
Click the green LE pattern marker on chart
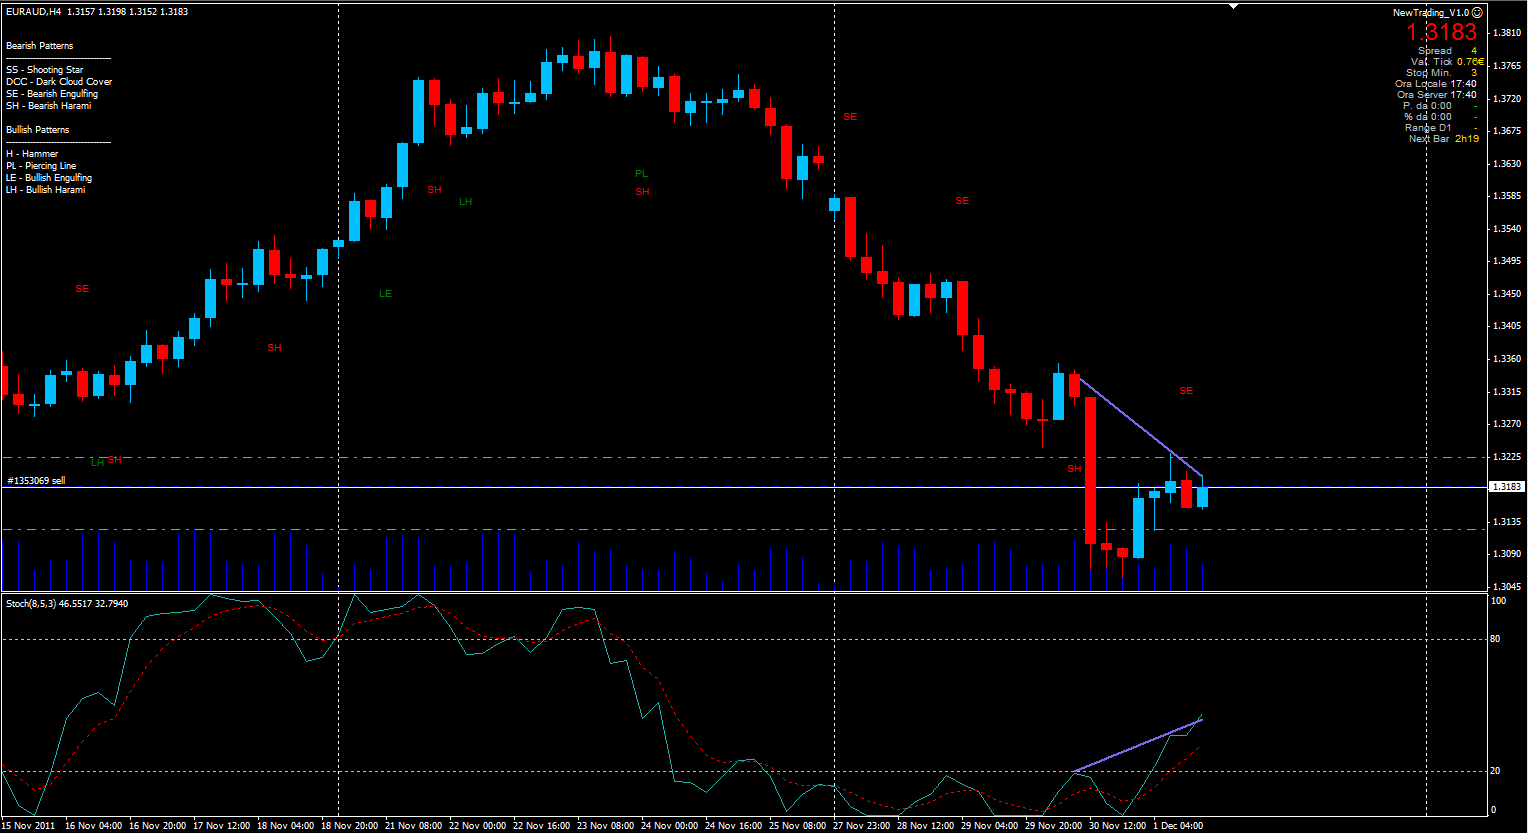(385, 294)
